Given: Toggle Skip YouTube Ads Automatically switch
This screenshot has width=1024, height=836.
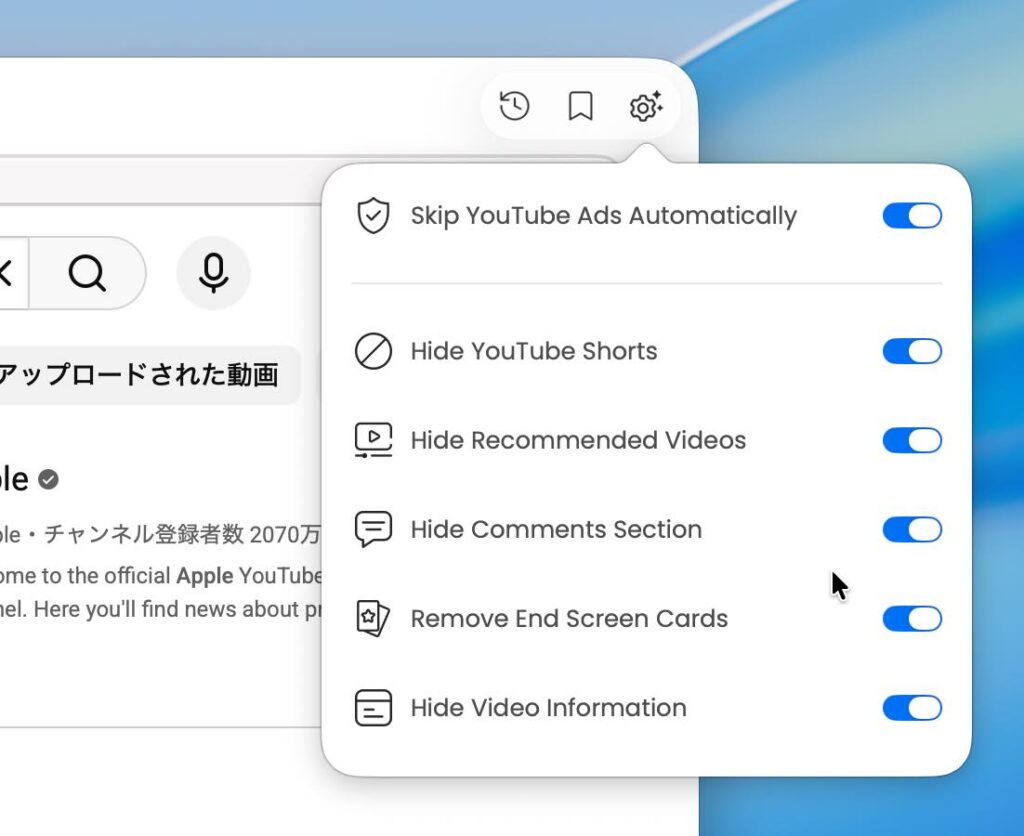Looking at the screenshot, I should (x=912, y=216).
